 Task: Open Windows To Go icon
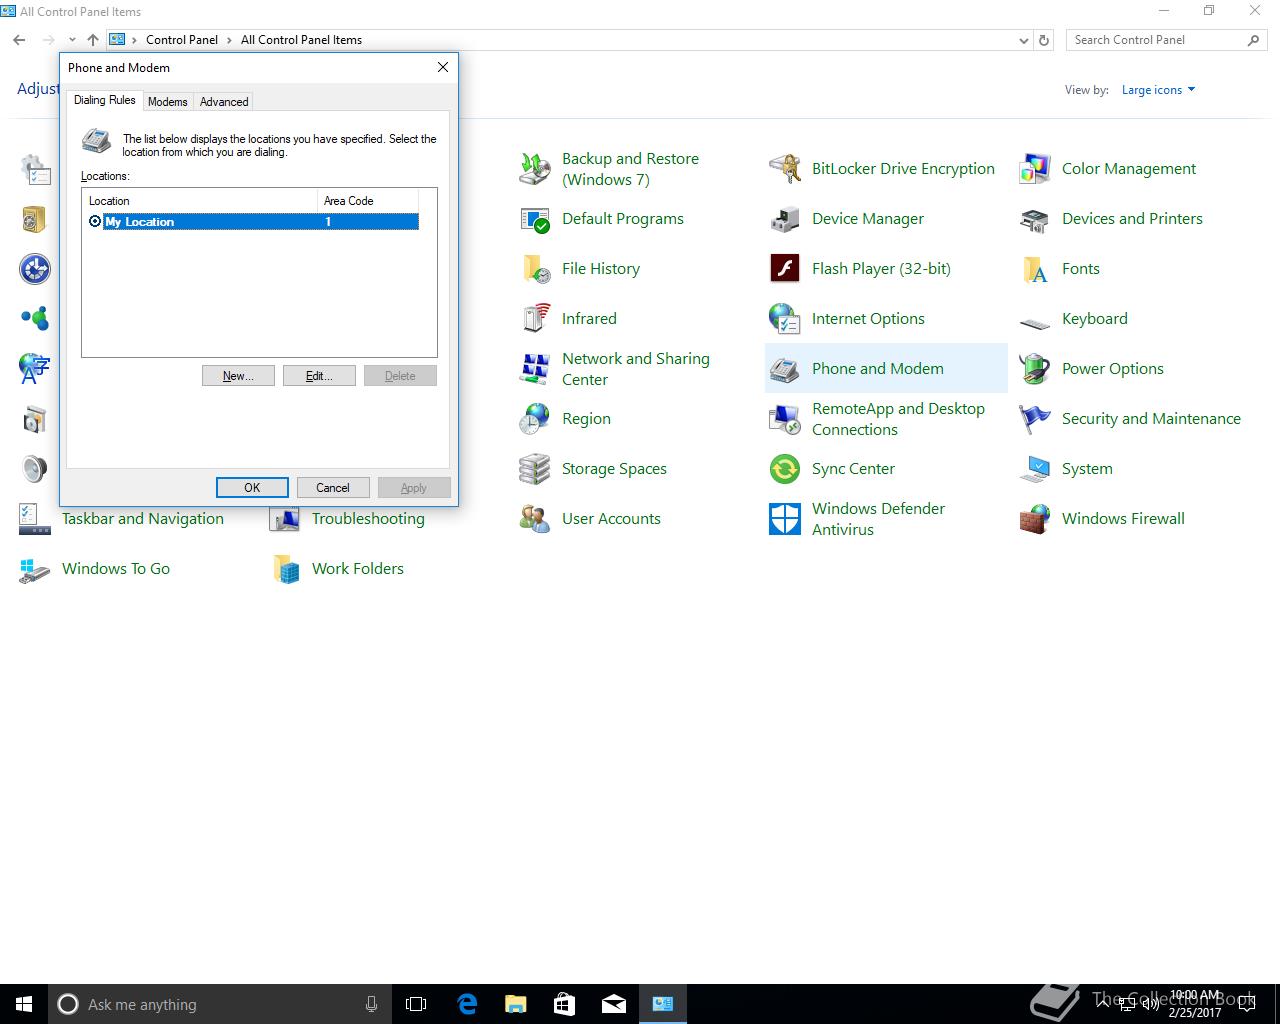(35, 569)
